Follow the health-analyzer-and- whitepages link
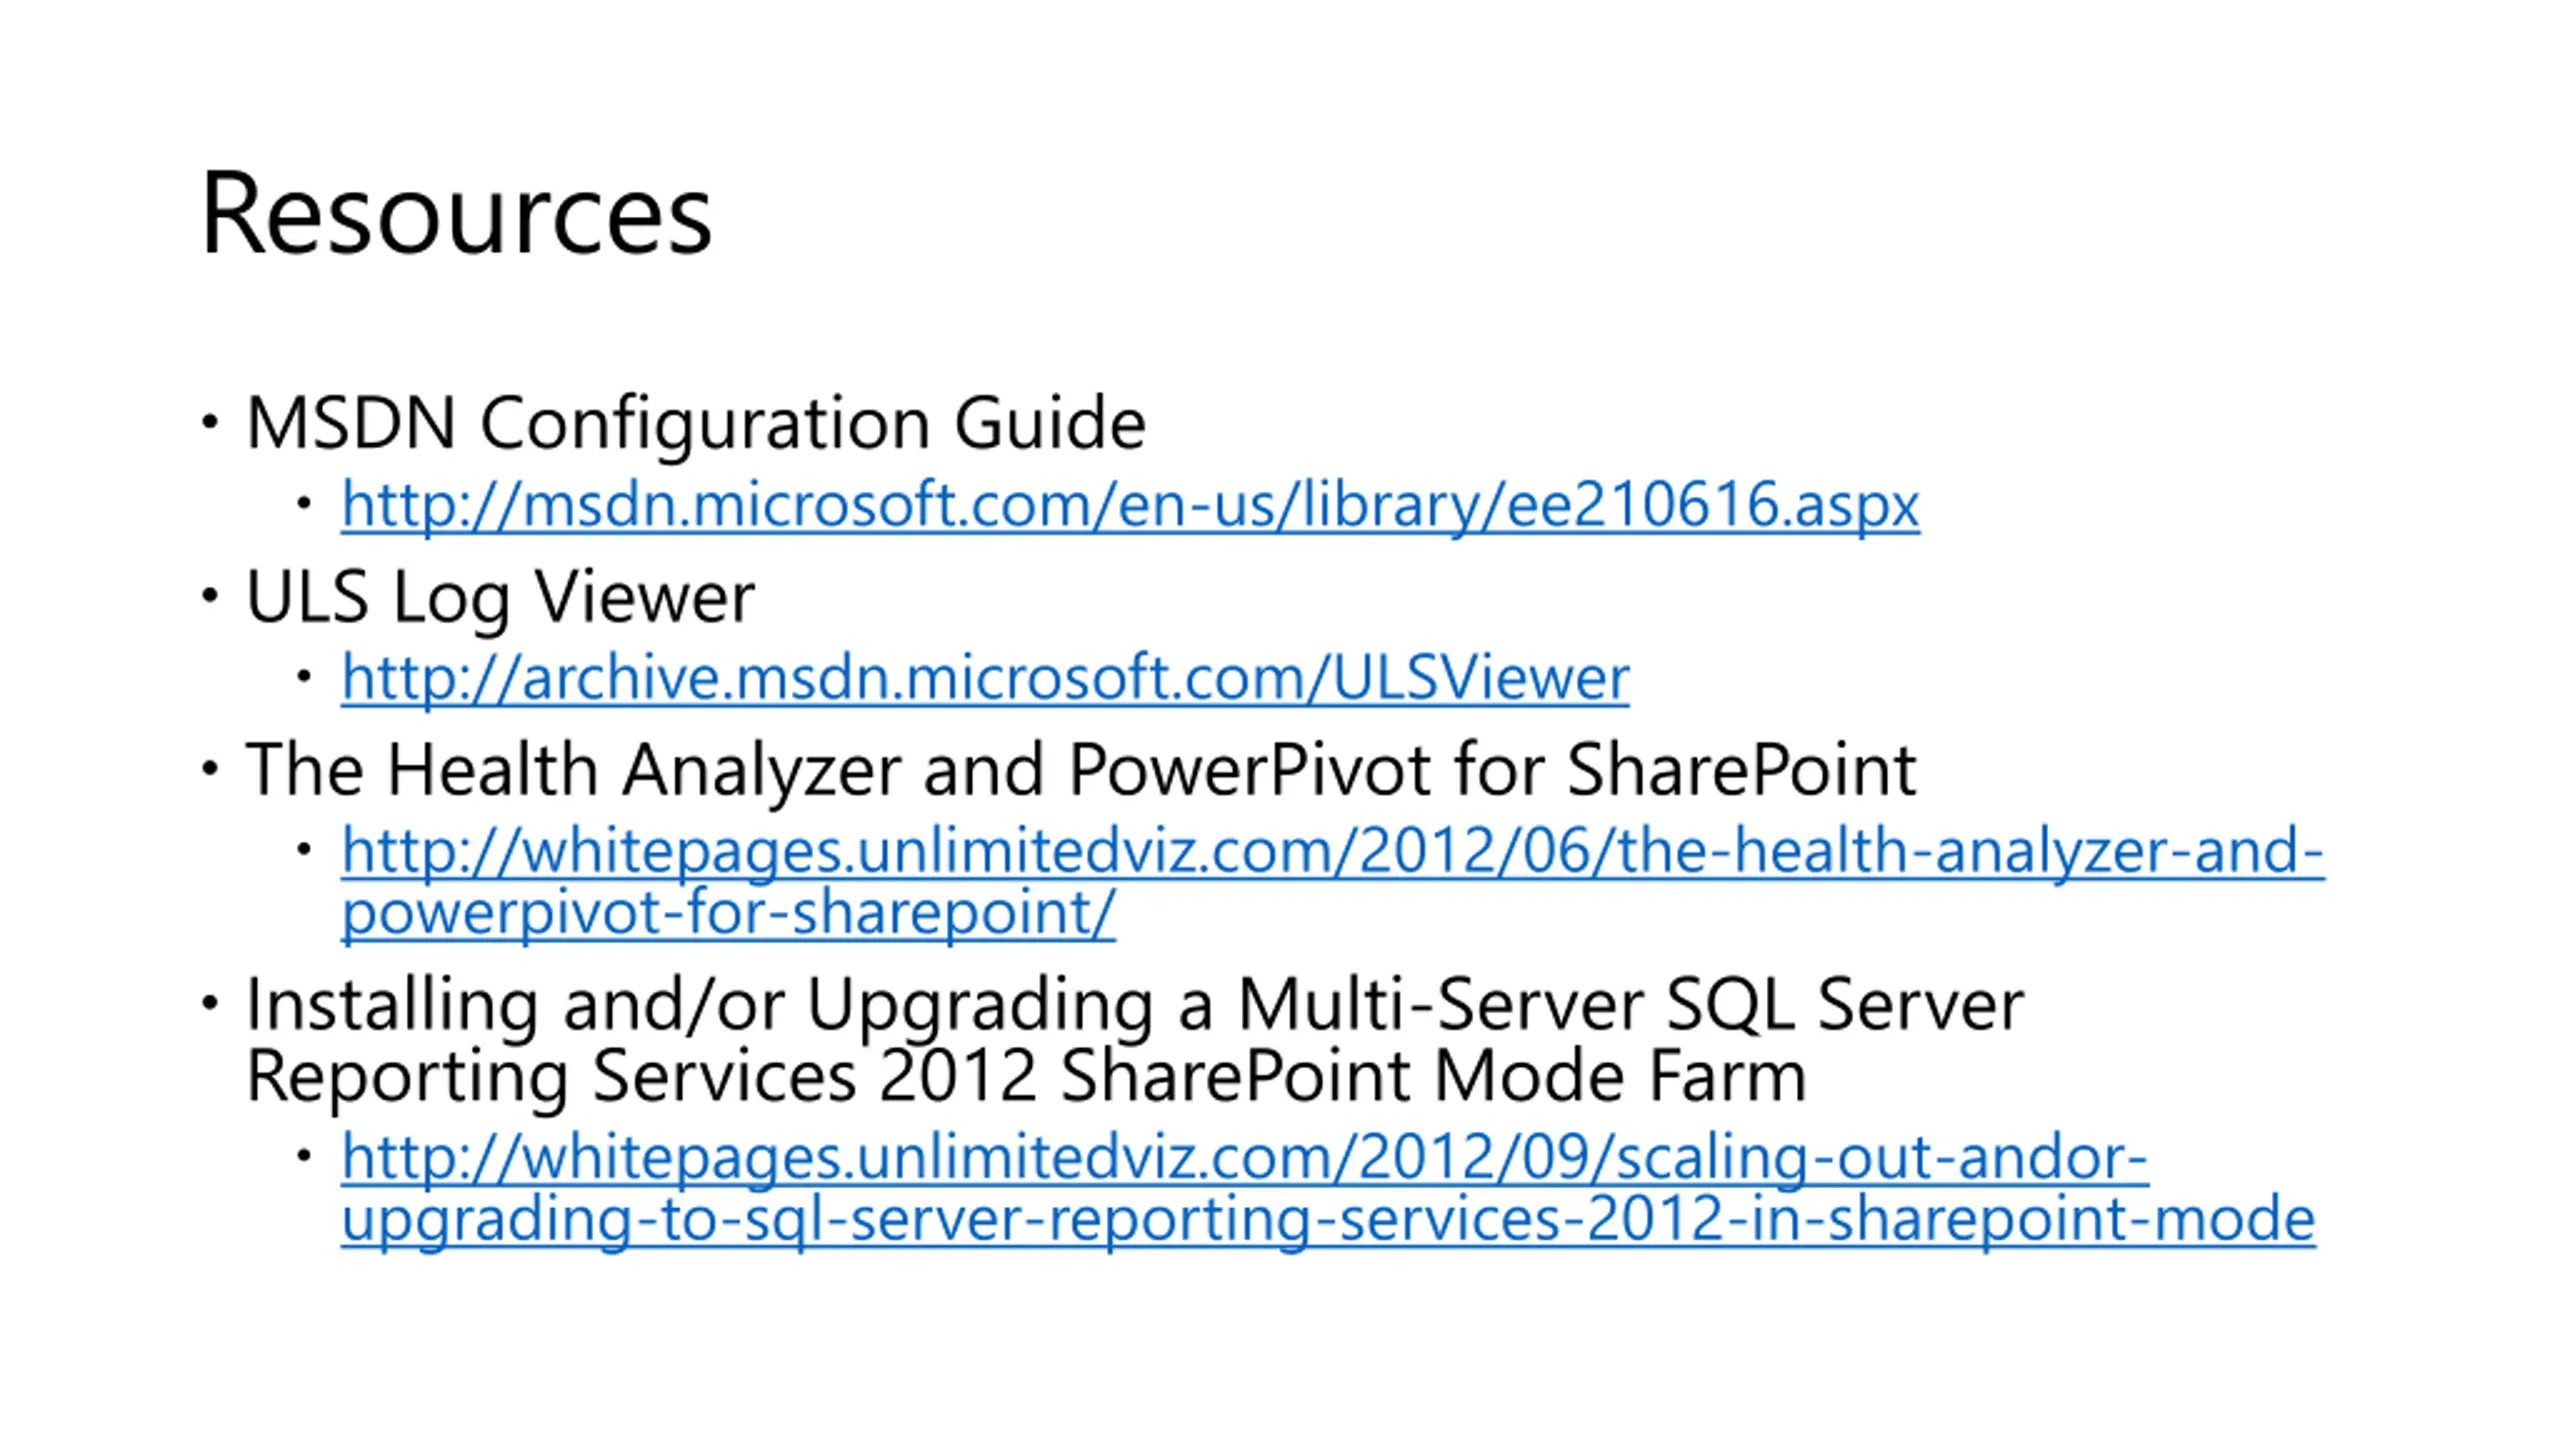The height and width of the screenshot is (1440, 2560). [x=1332, y=851]
